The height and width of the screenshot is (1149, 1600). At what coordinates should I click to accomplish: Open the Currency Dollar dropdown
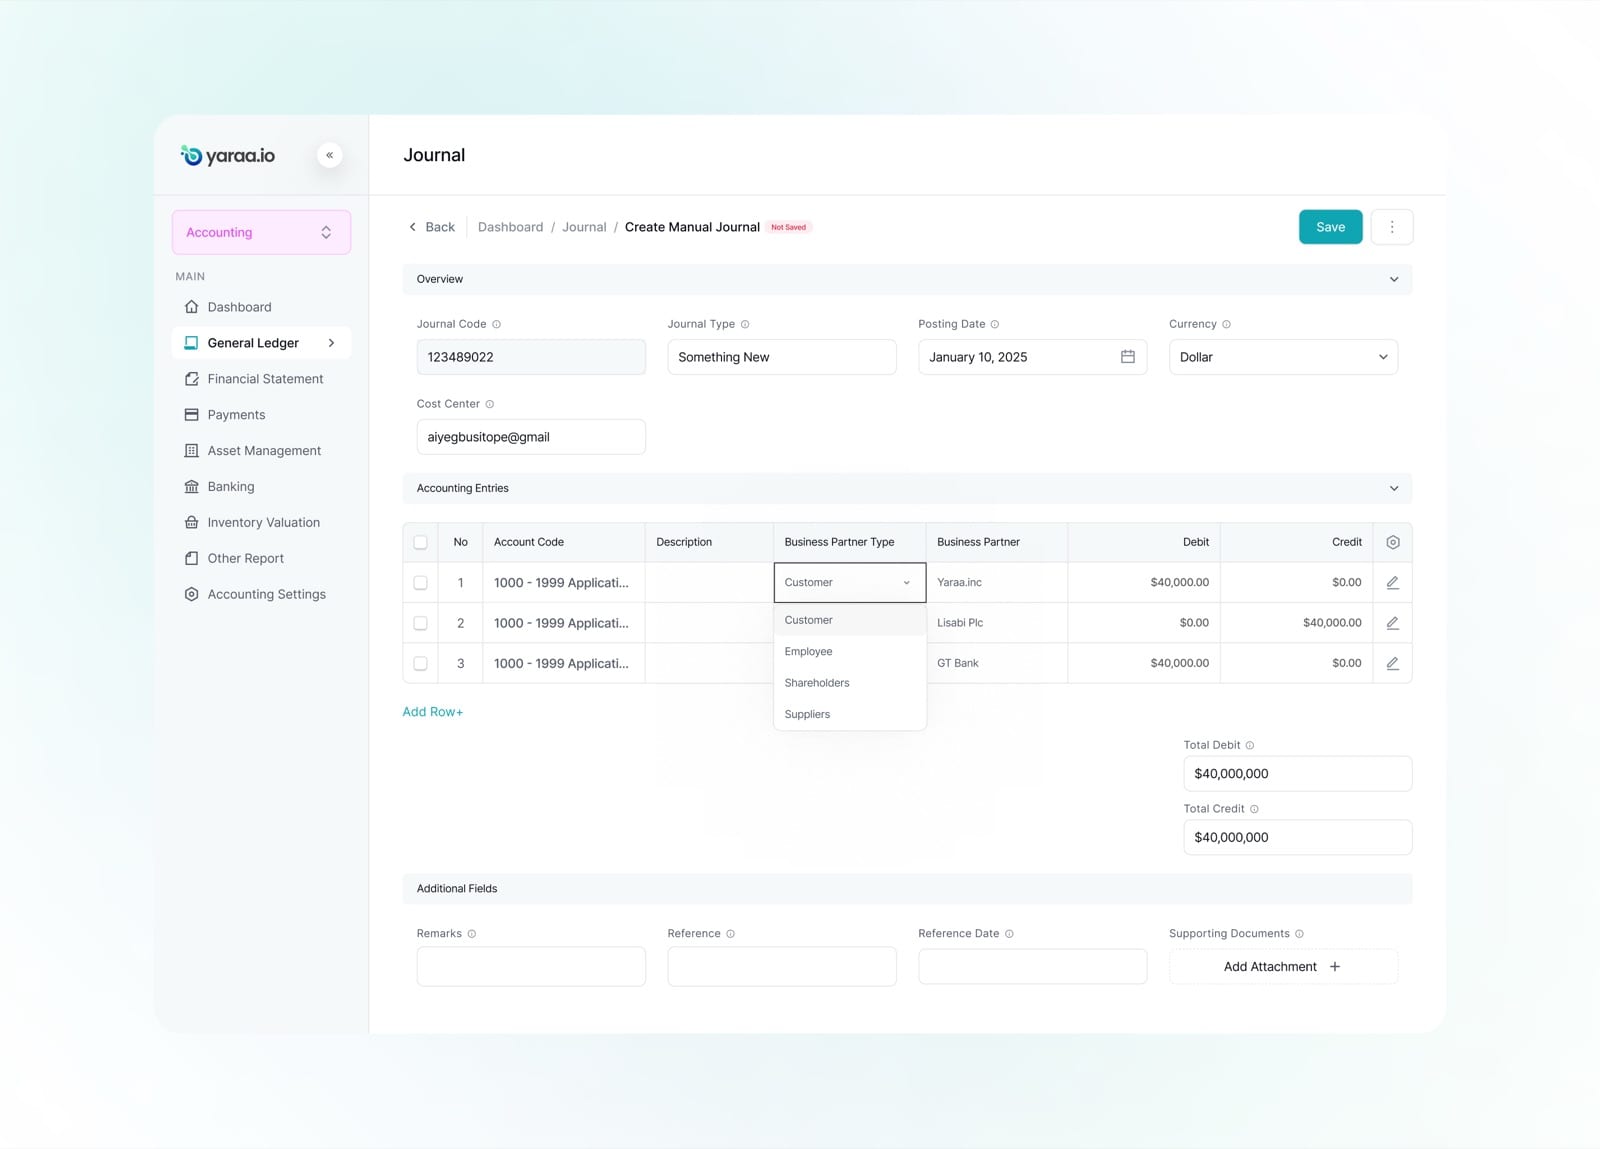tap(1283, 357)
